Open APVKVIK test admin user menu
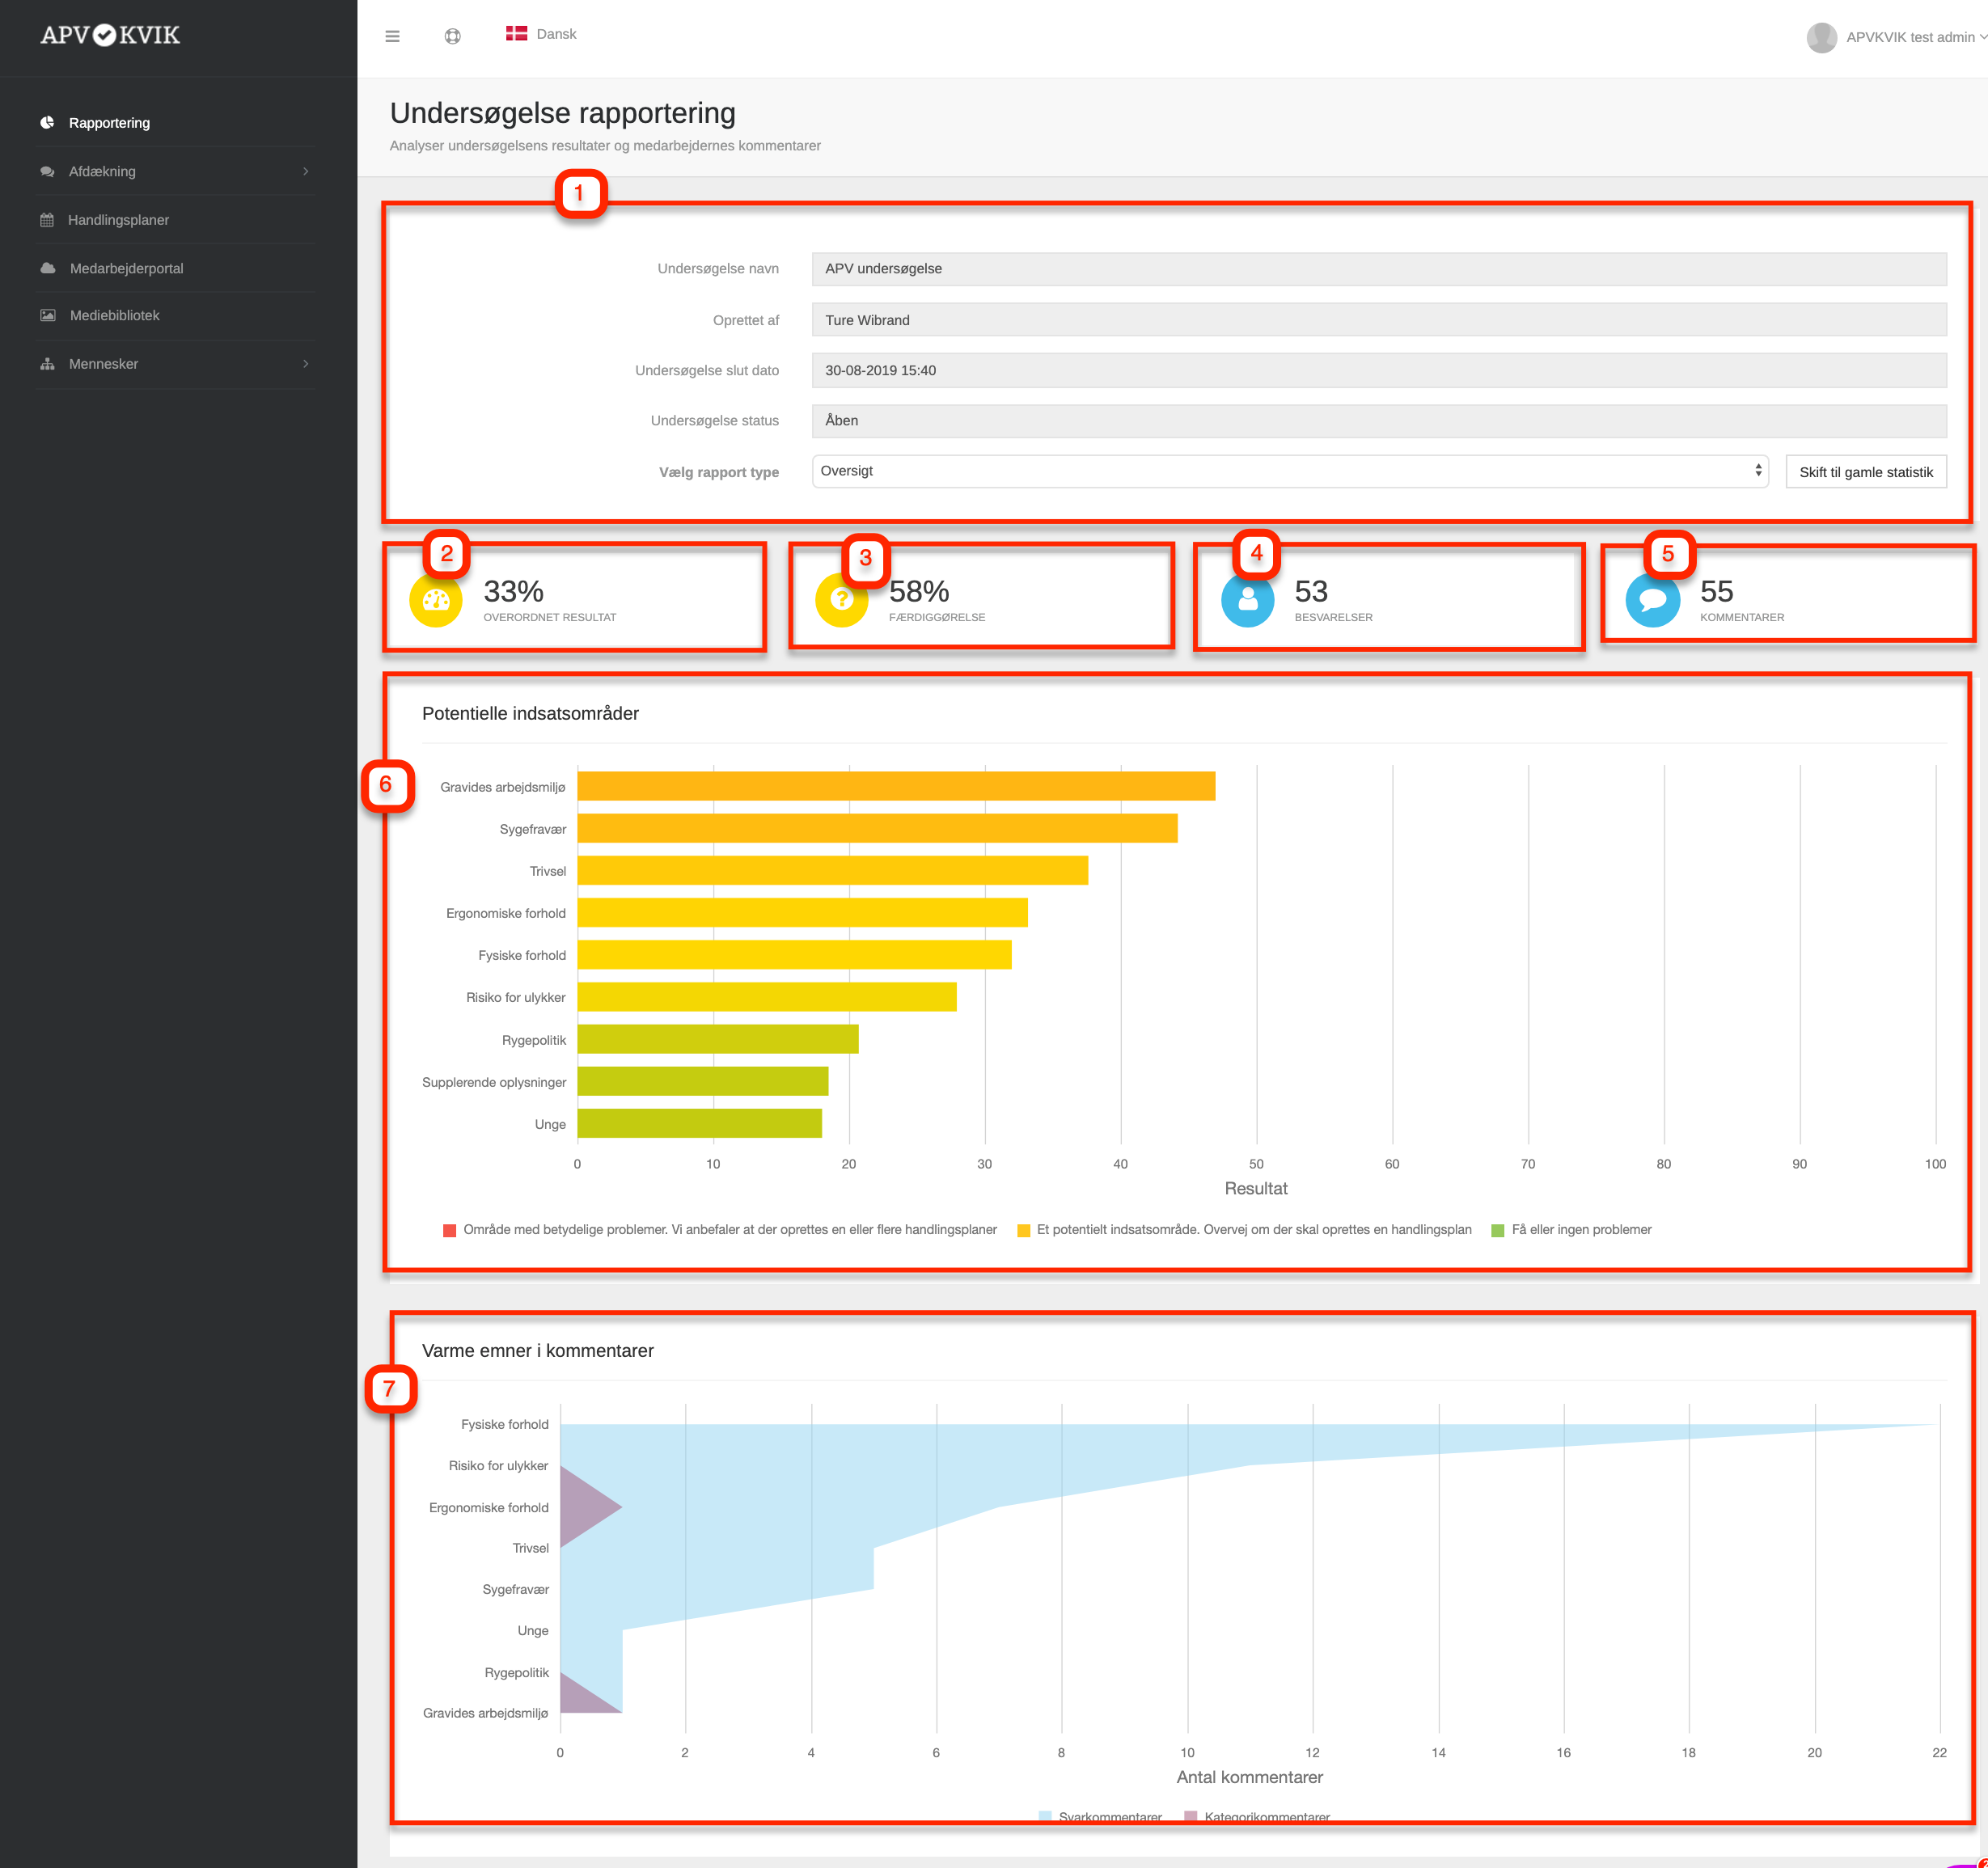1988x1868 pixels. pos(1909,37)
